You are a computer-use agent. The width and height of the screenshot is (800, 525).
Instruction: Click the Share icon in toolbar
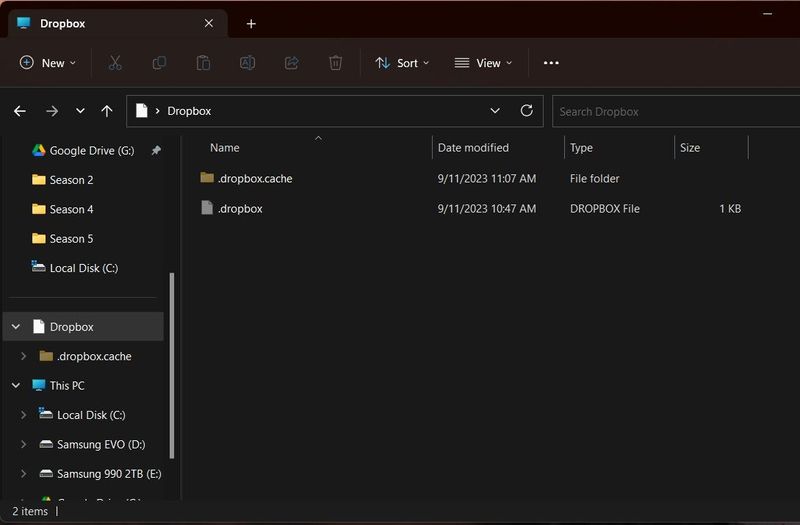[x=291, y=63]
